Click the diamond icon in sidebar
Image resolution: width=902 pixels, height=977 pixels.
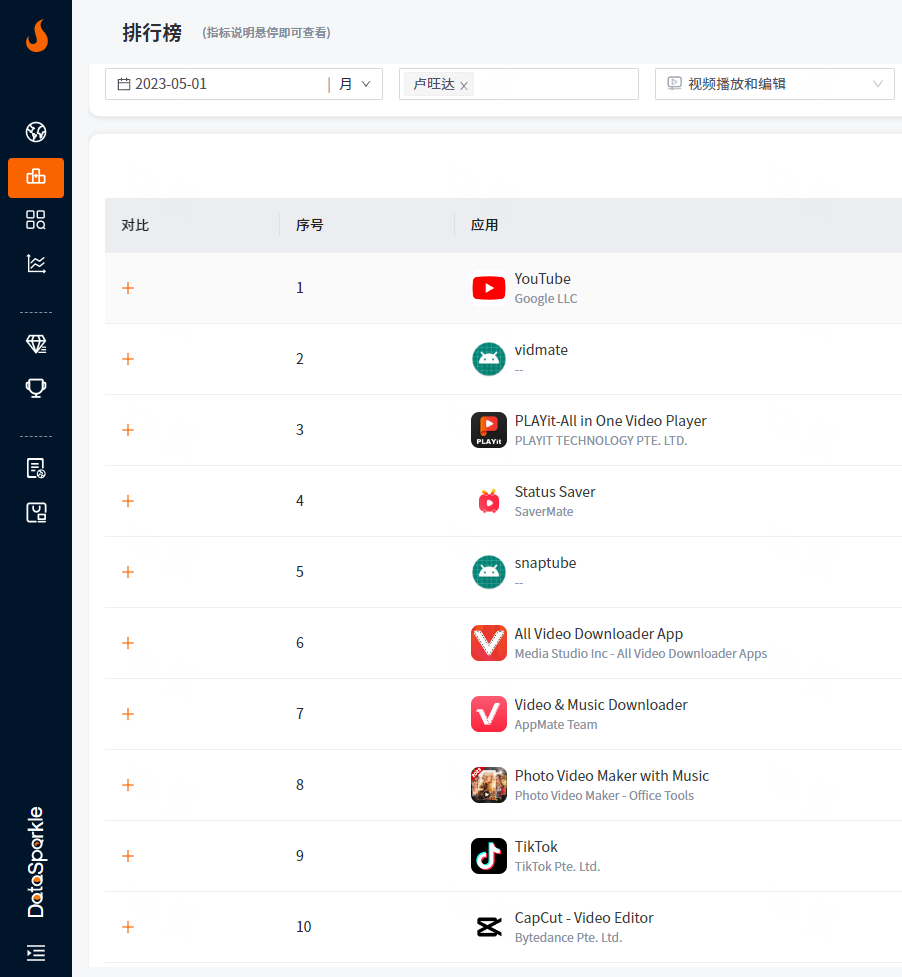[x=36, y=344]
